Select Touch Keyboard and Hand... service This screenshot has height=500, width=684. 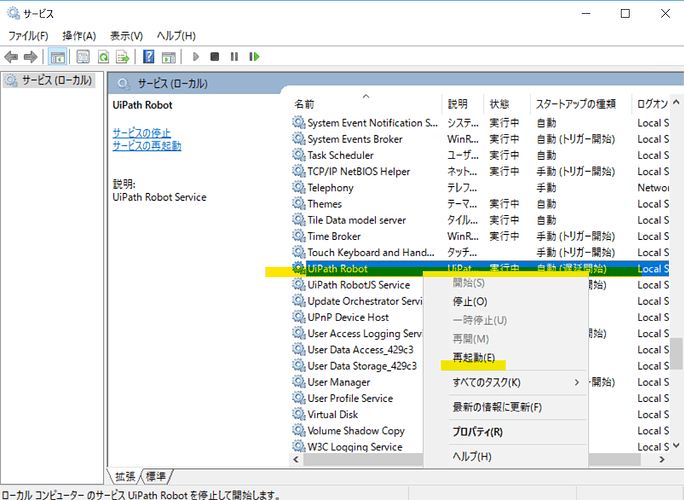coord(479,252)
